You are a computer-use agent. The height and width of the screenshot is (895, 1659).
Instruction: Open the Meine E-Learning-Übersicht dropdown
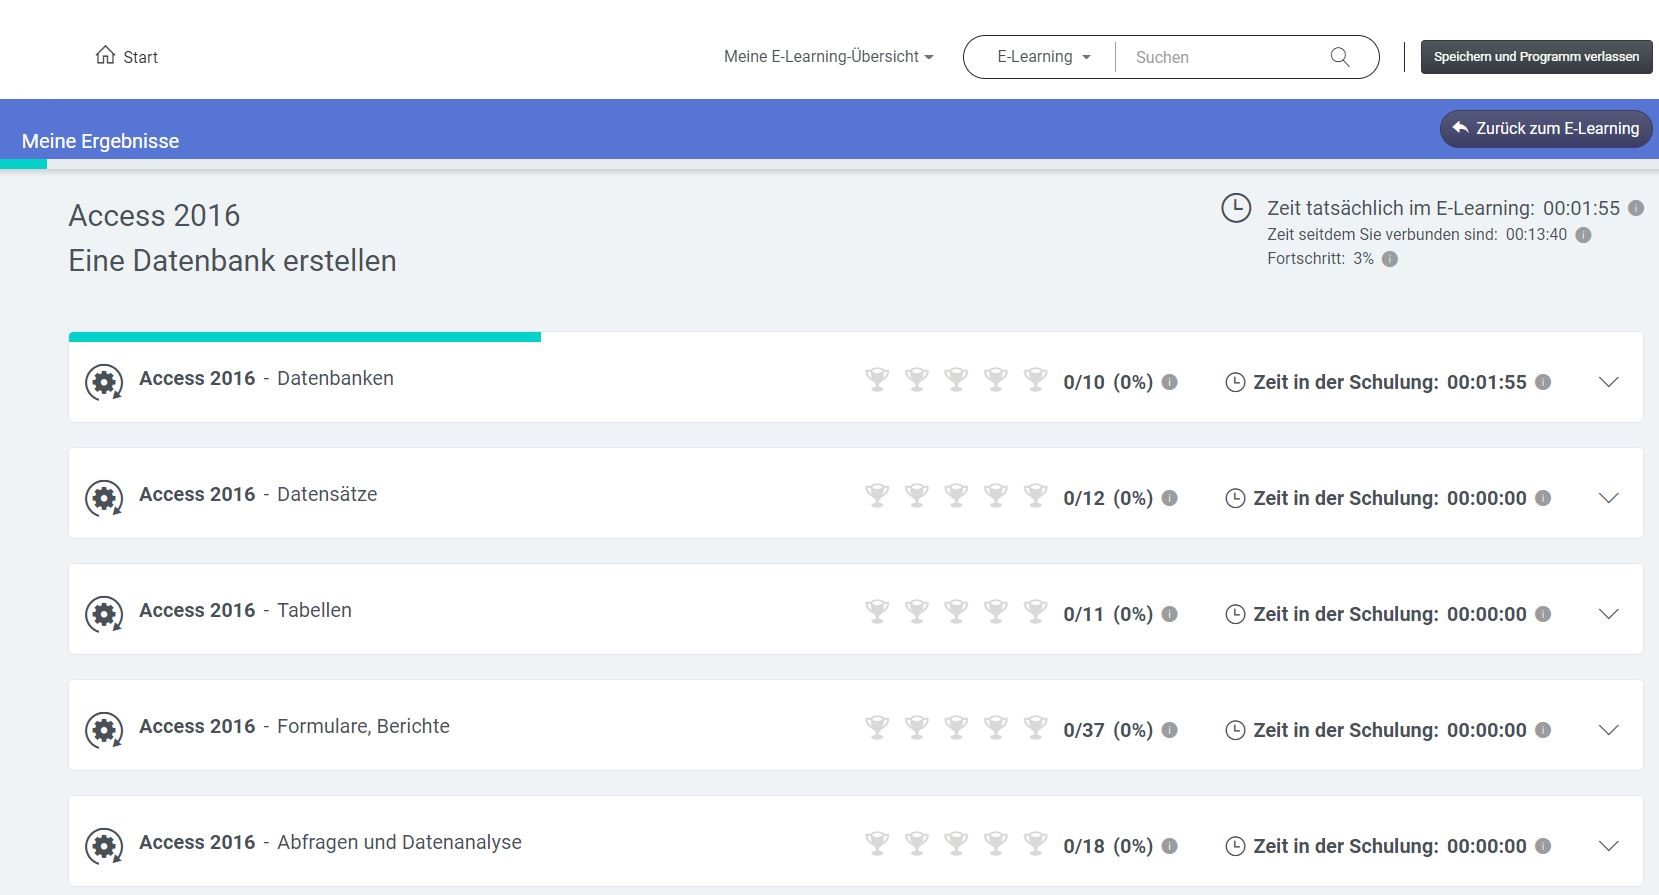[828, 57]
